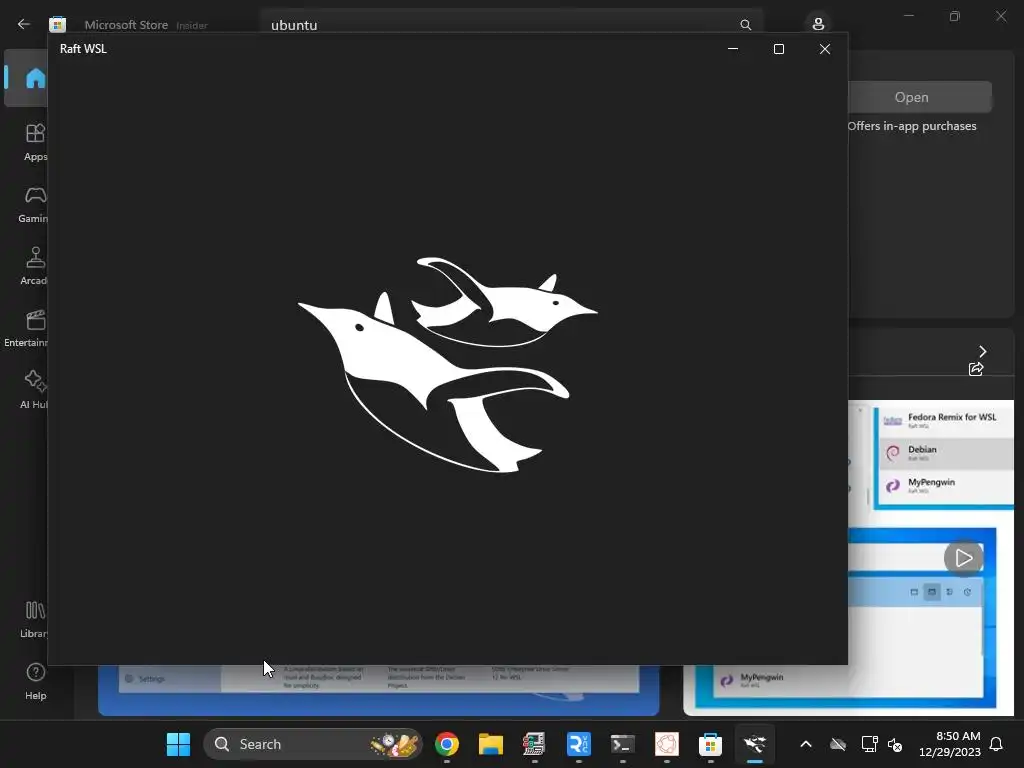Show hidden system tray icons

(x=806, y=744)
